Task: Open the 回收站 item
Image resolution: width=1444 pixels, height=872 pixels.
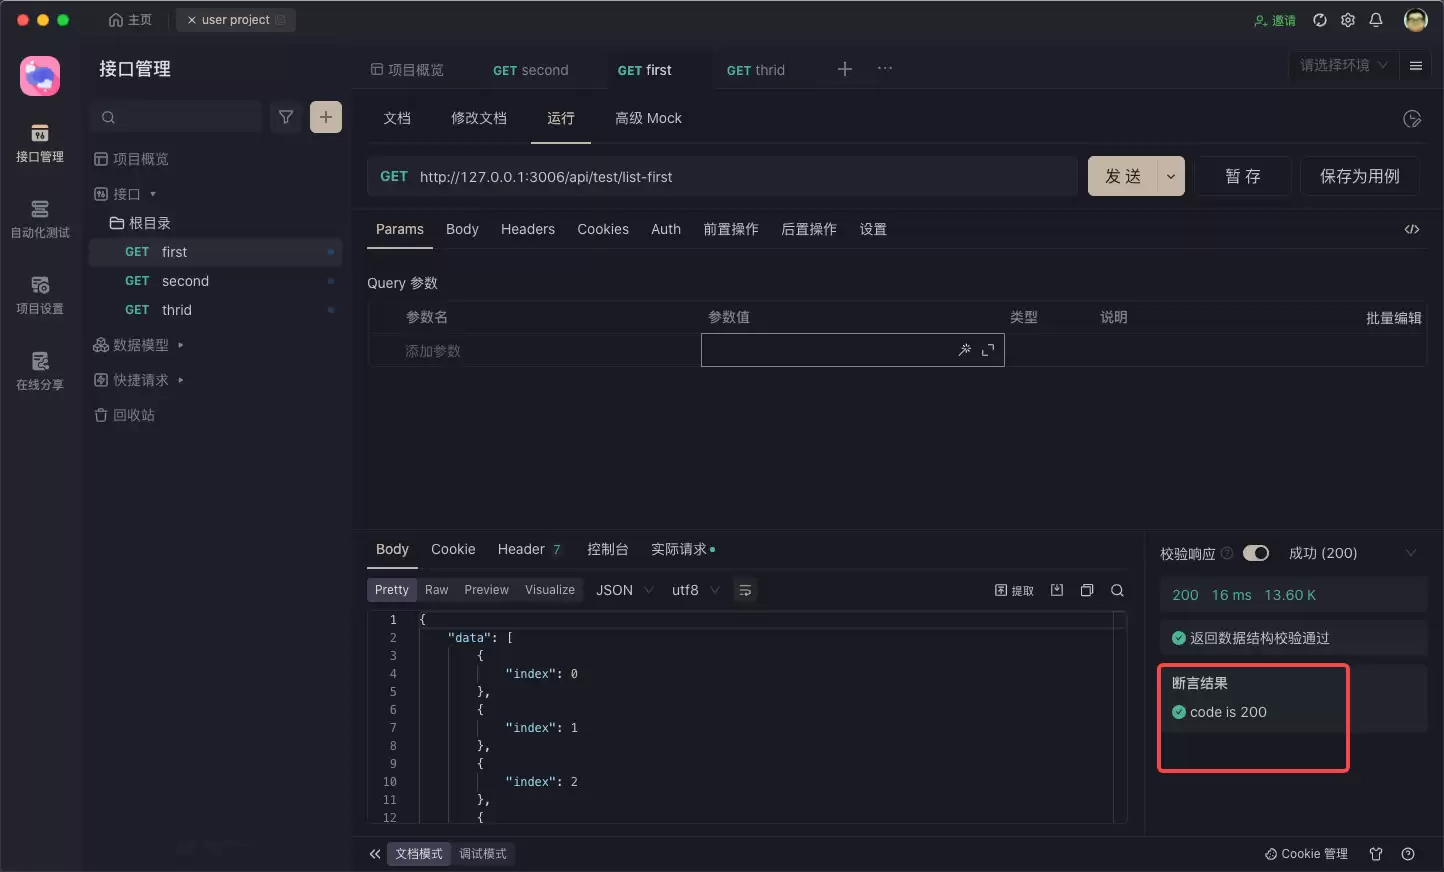Action: (125, 415)
